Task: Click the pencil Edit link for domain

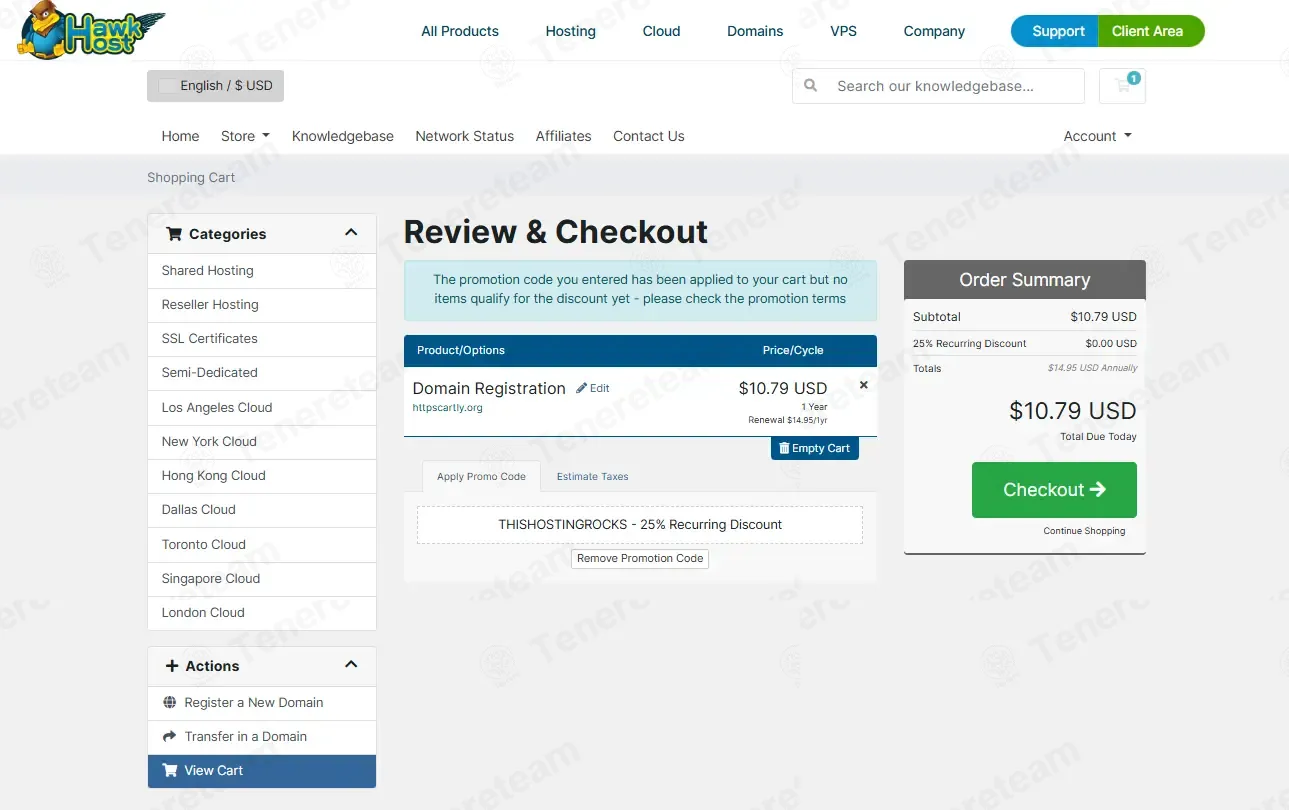Action: (x=593, y=388)
